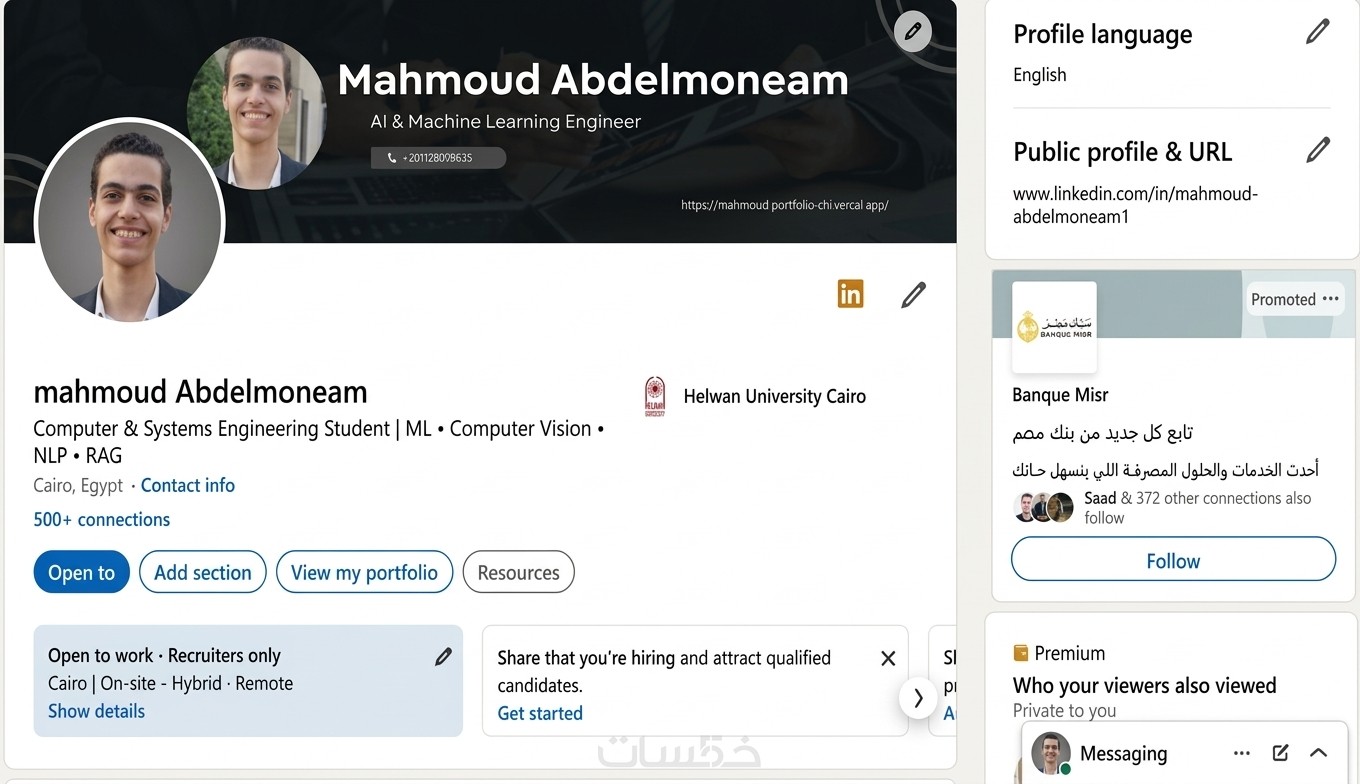Viewport: 1360px width, 784px height.
Task: Edit profile intro with pencil icon
Action: tap(913, 295)
